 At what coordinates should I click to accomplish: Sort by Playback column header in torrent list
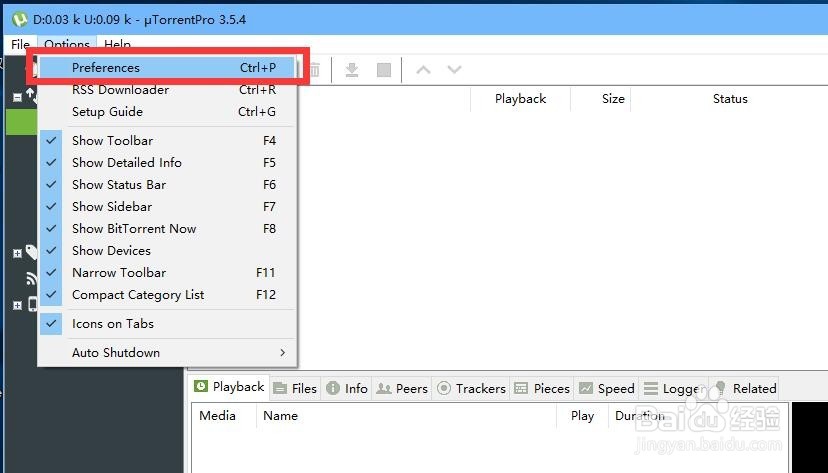pyautogui.click(x=520, y=99)
